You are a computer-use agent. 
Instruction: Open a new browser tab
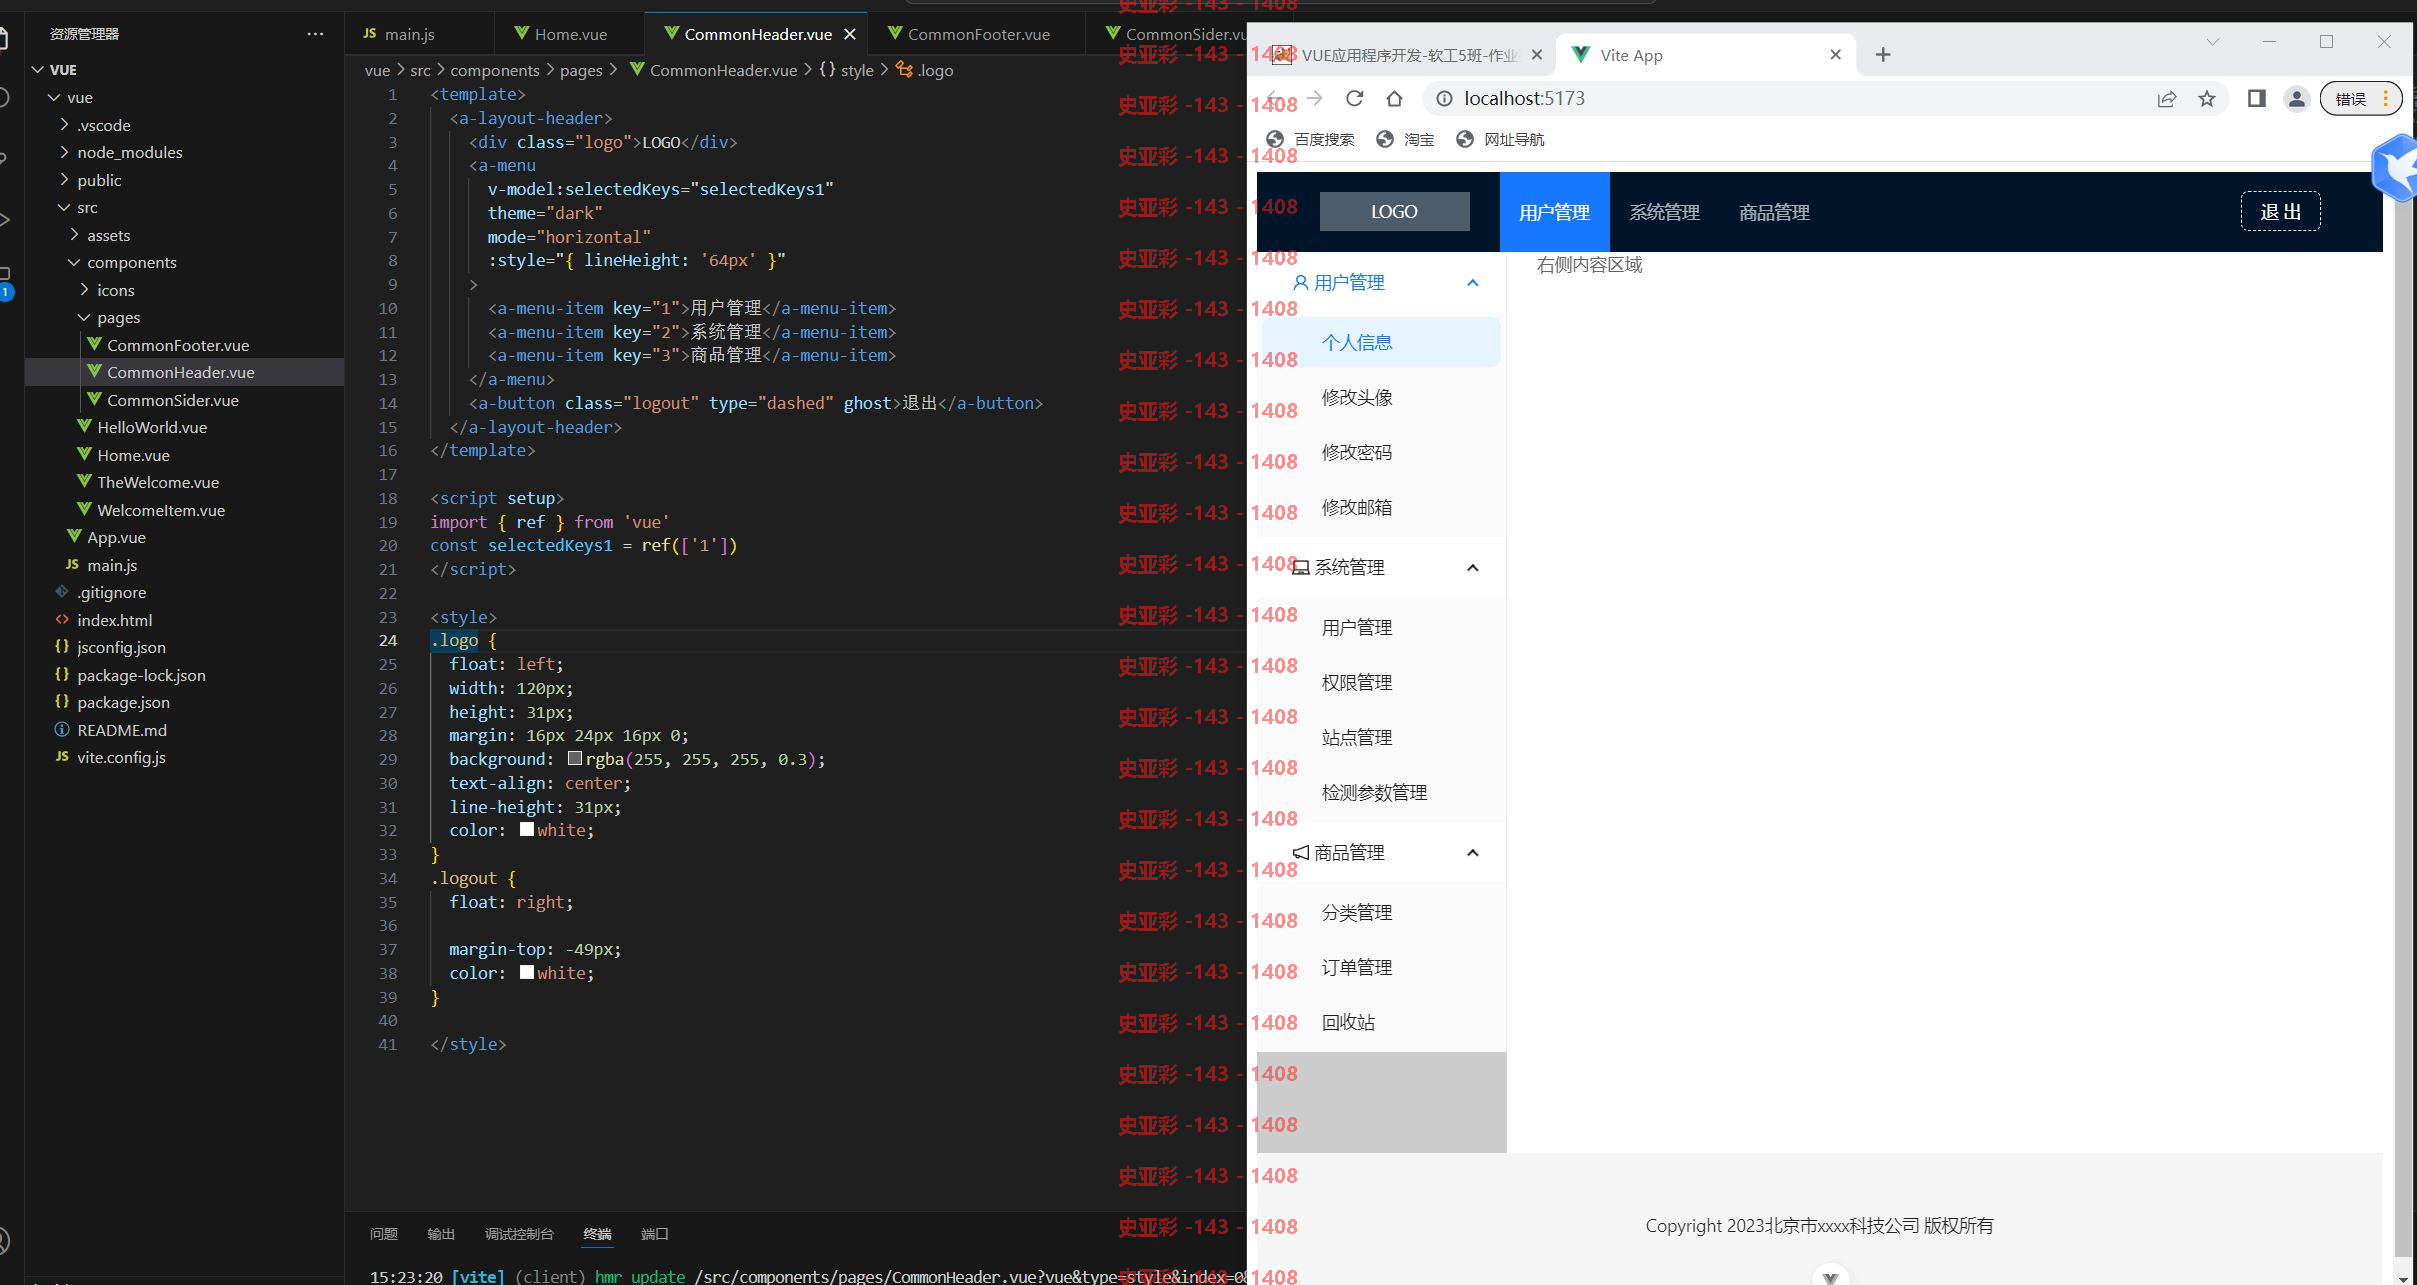[x=1883, y=55]
